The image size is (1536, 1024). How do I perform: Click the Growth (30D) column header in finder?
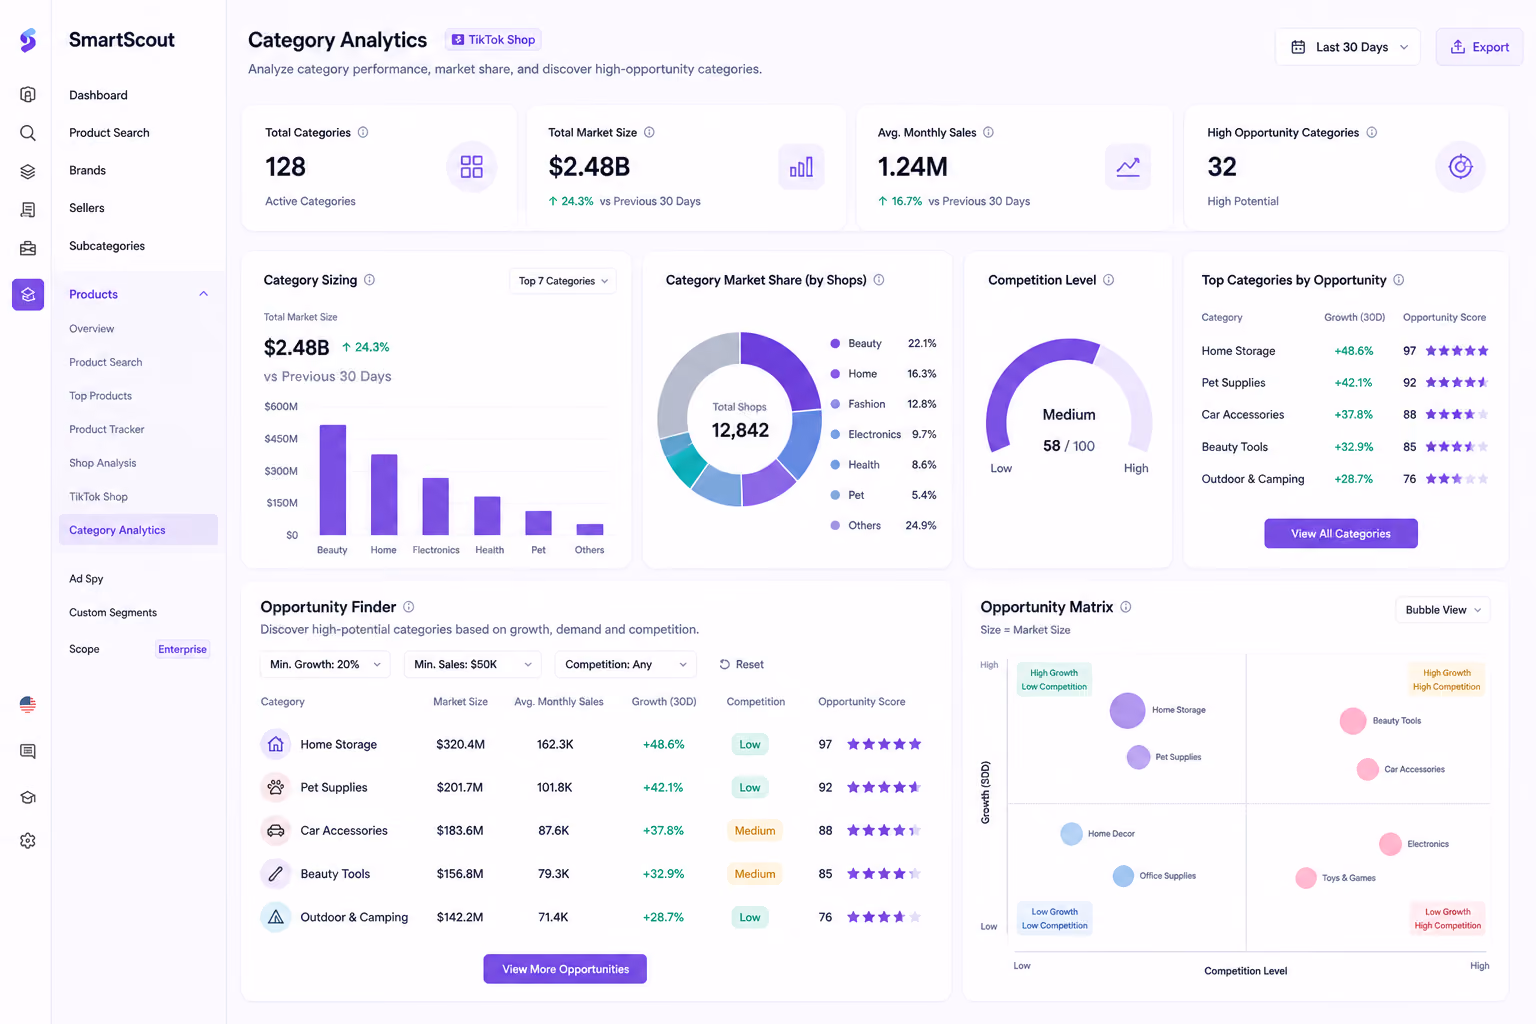click(664, 702)
